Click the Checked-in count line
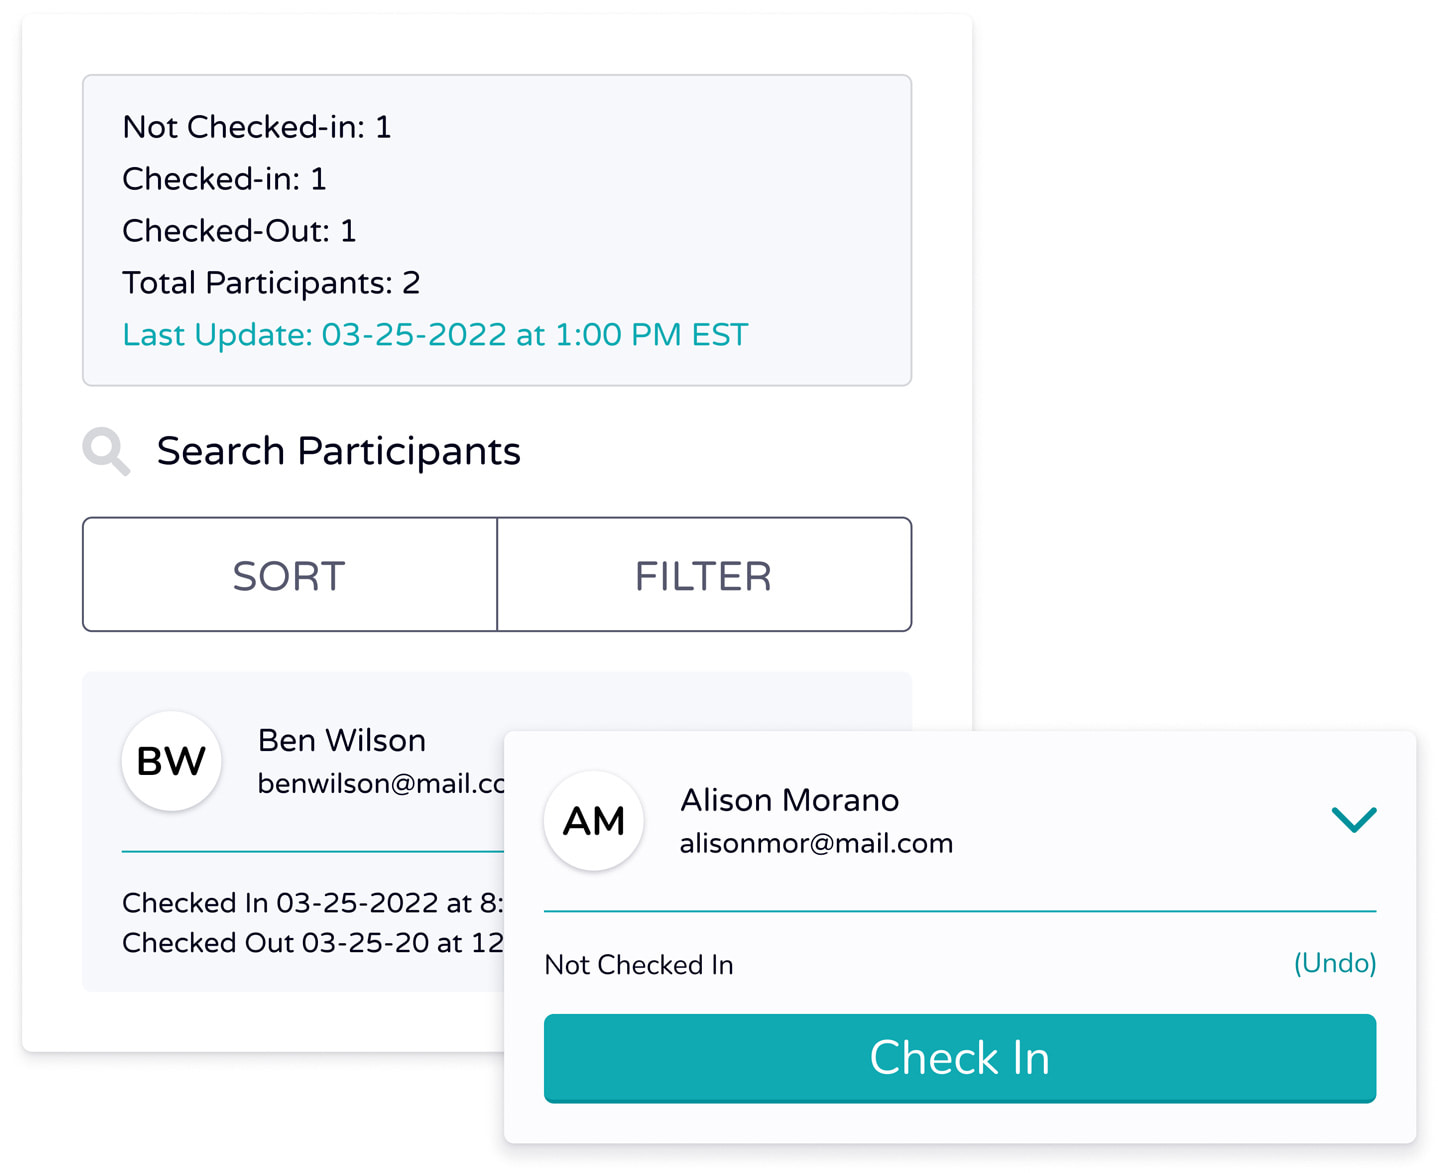 point(224,179)
